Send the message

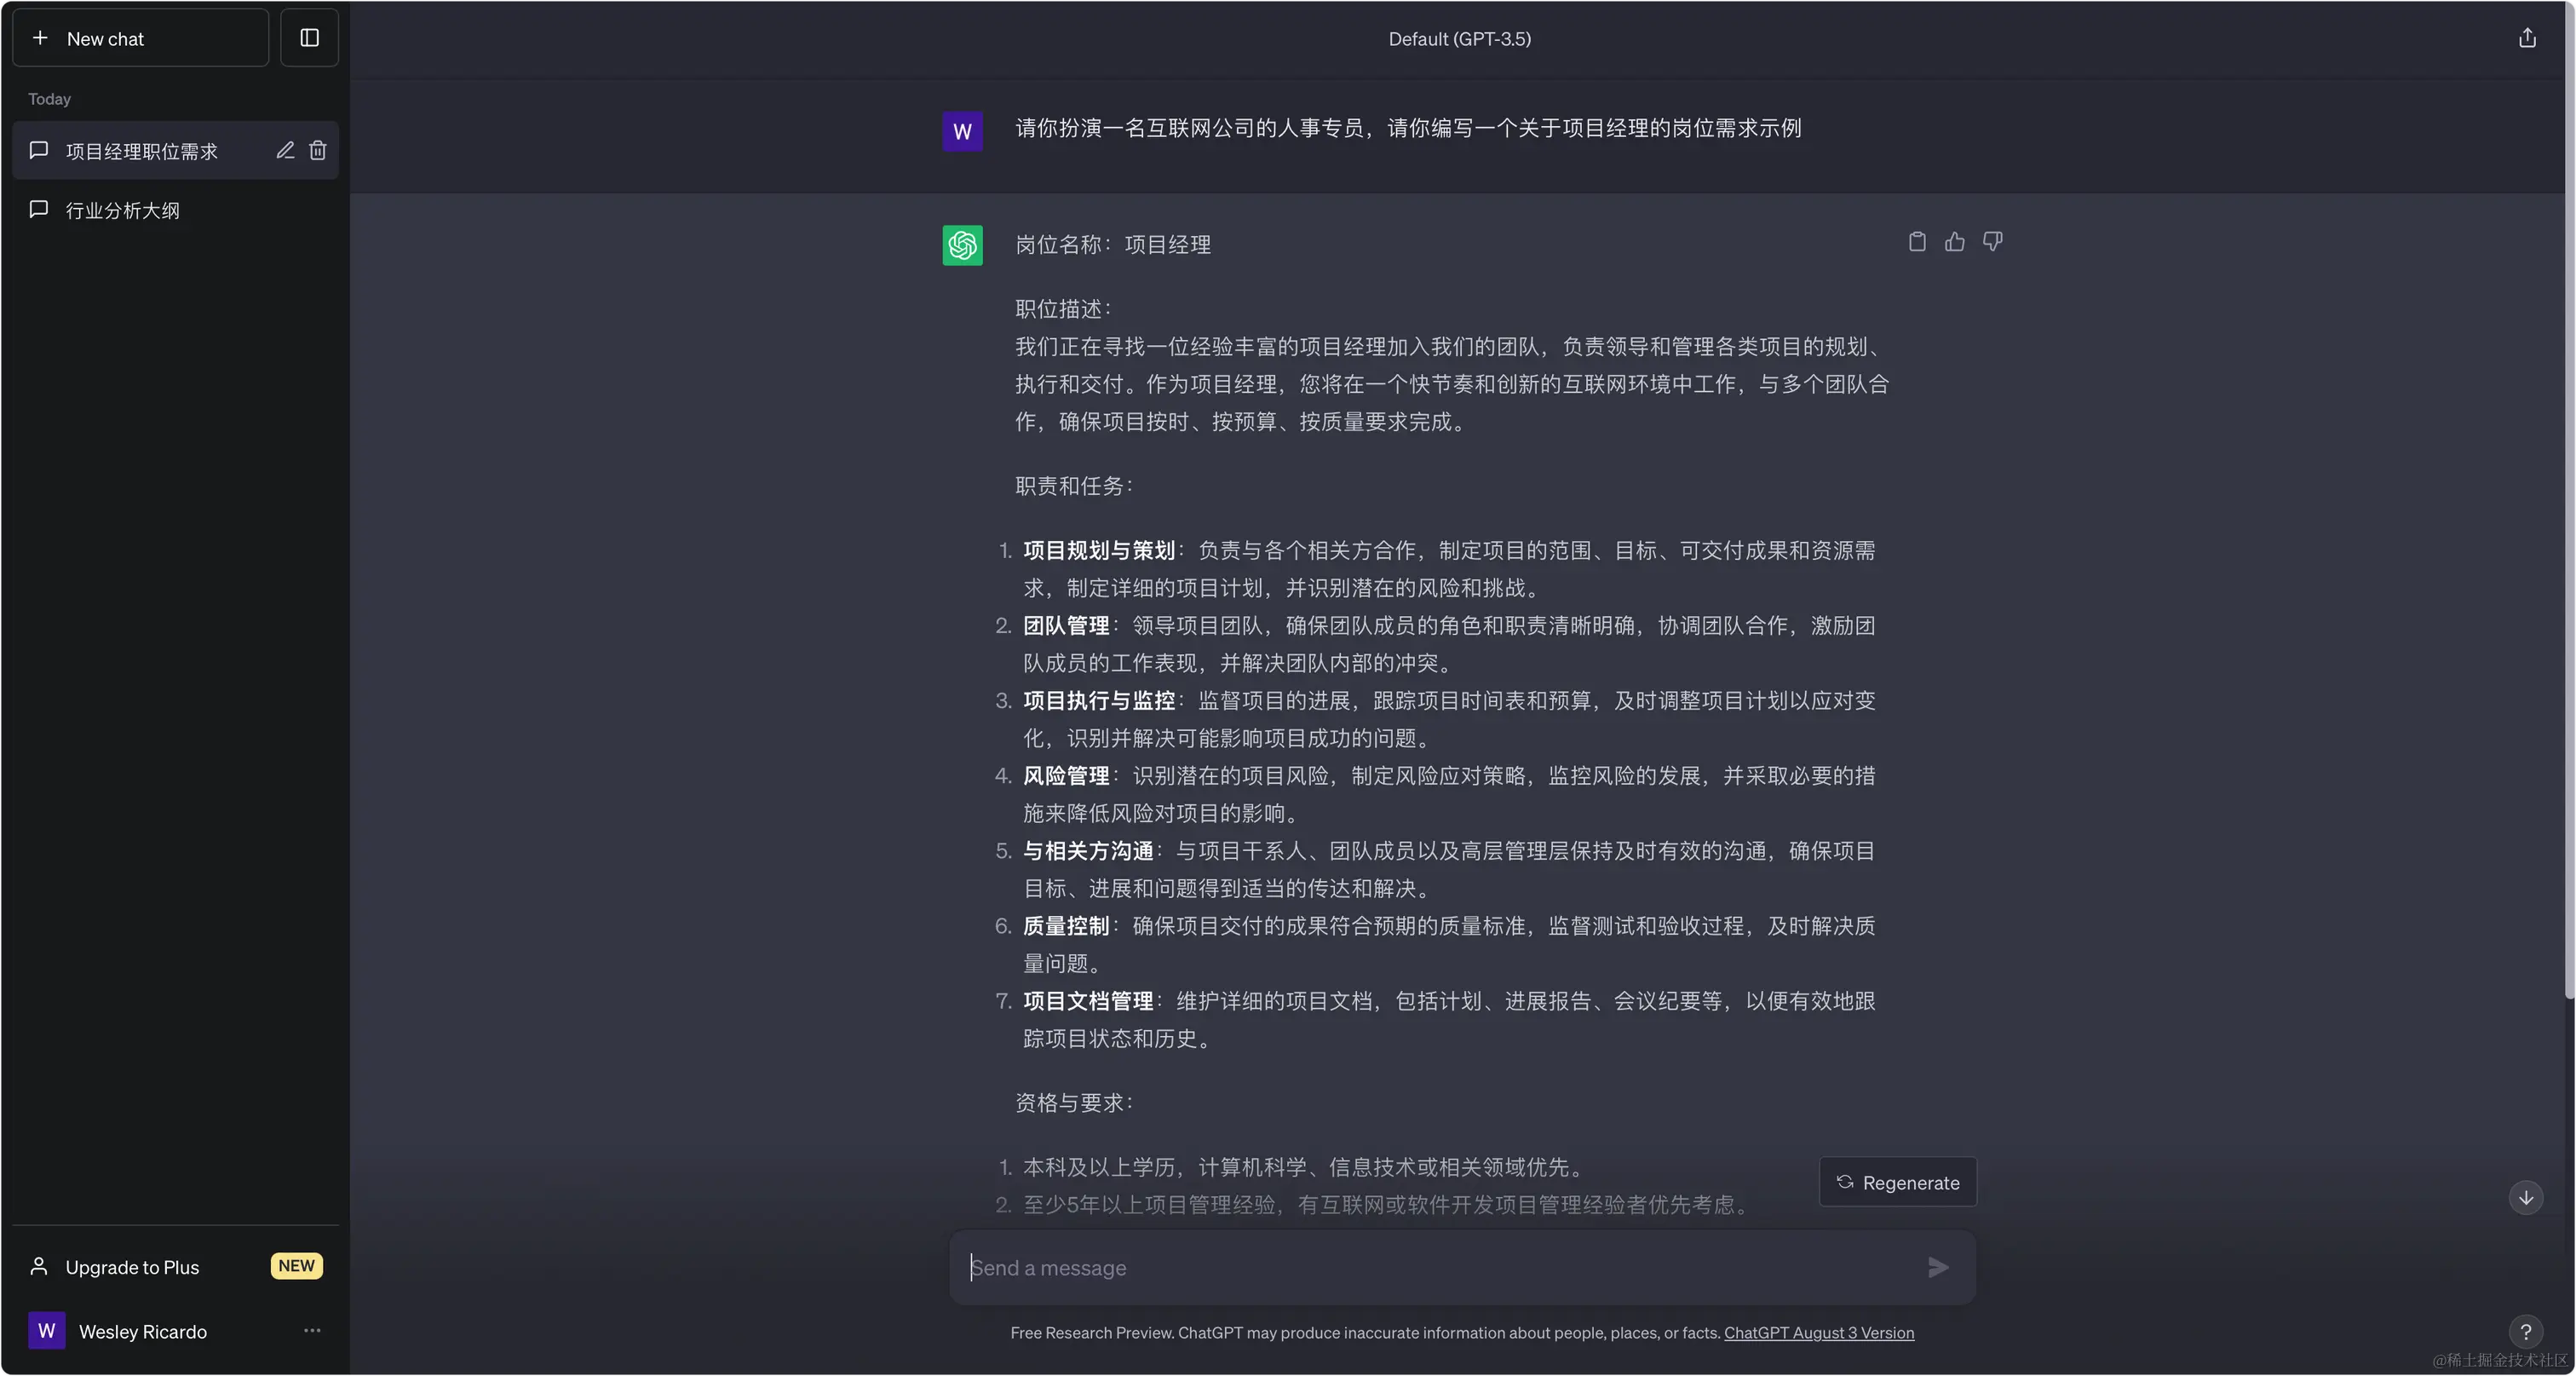(1936, 1267)
